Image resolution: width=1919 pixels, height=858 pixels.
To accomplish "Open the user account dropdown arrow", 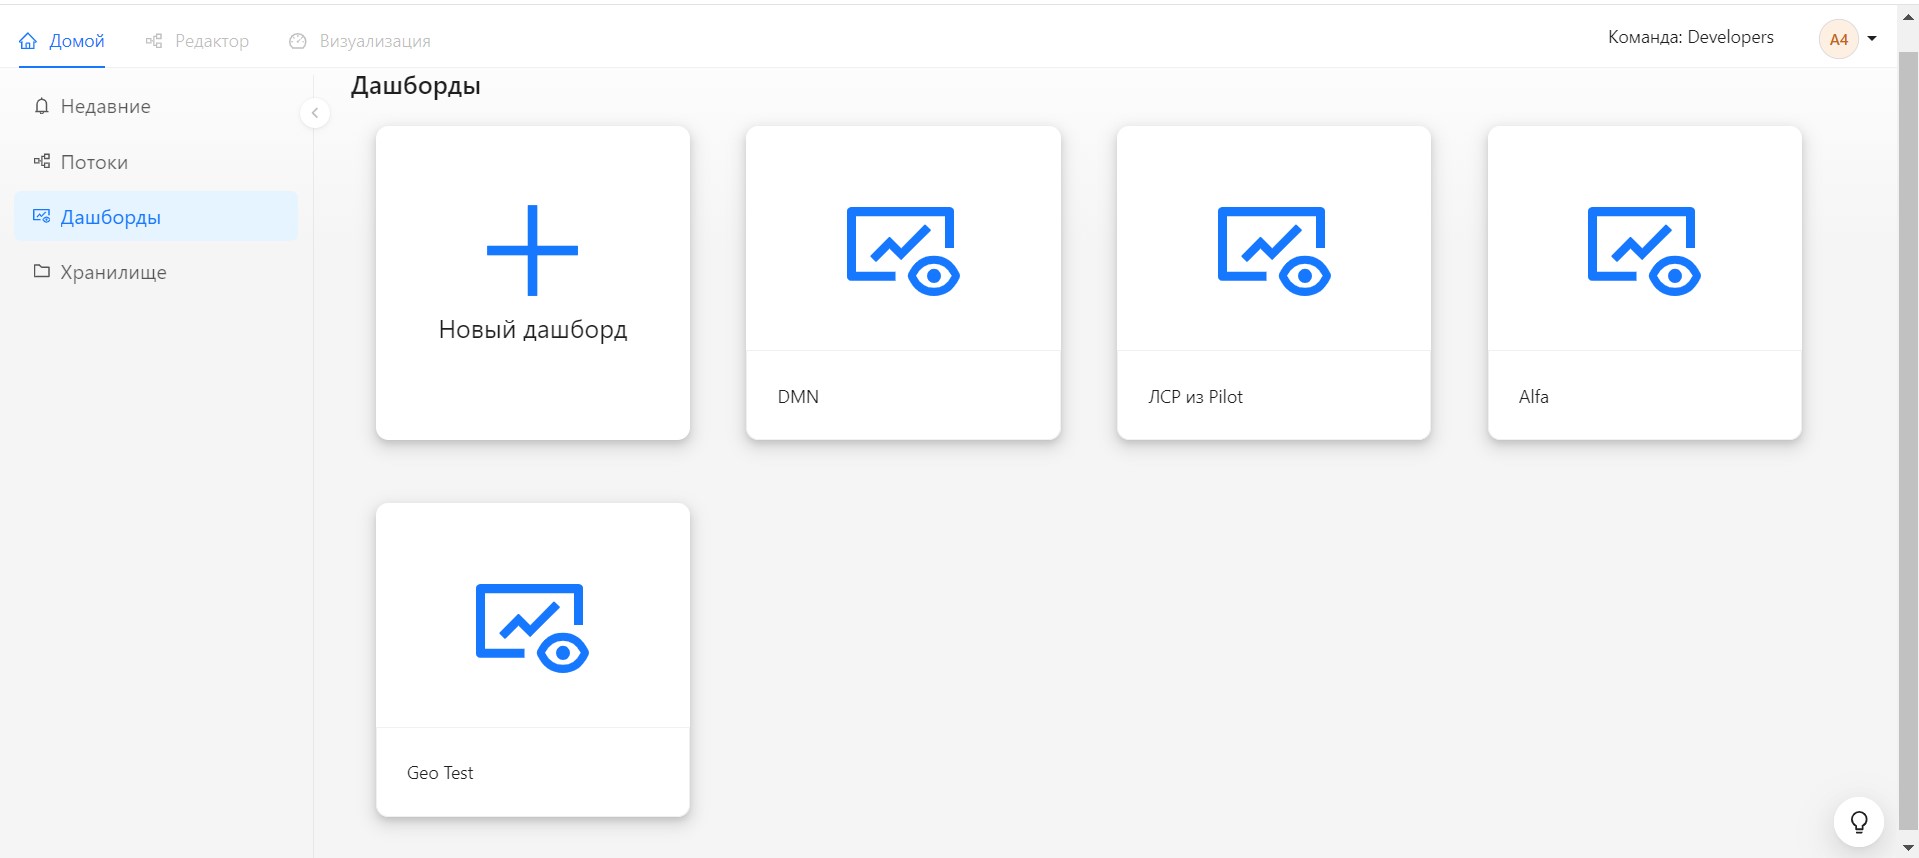I will [x=1872, y=39].
